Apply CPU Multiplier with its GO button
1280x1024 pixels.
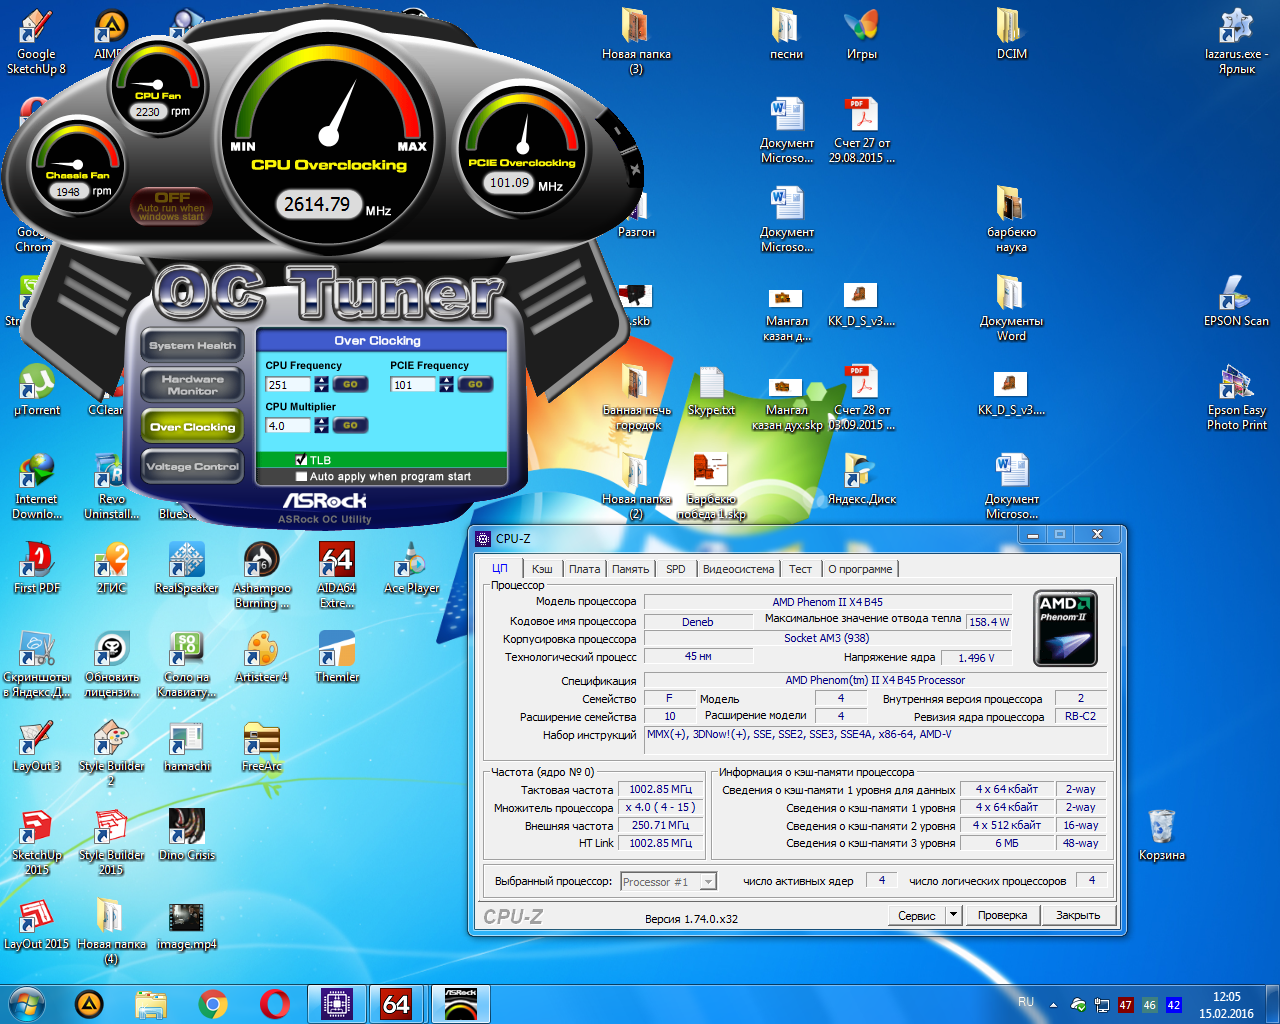pos(350,425)
